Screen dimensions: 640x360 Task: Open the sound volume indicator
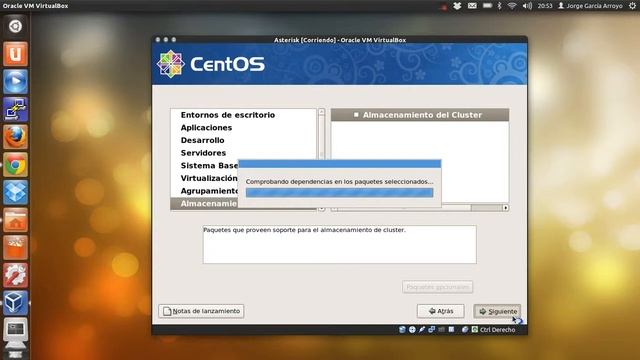527,6
